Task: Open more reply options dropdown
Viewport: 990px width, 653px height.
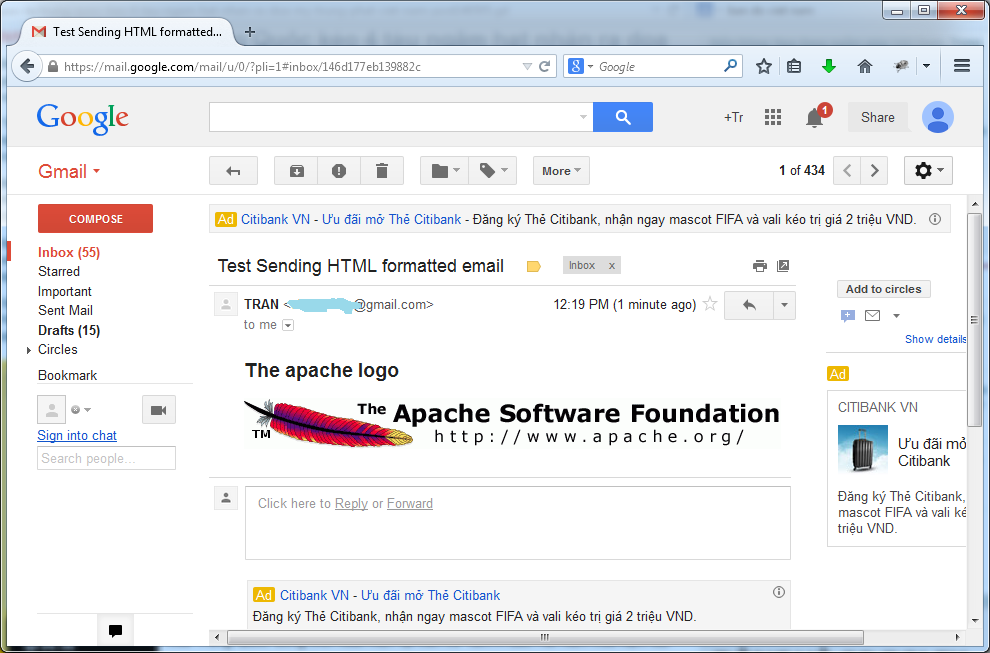Action: [x=784, y=306]
